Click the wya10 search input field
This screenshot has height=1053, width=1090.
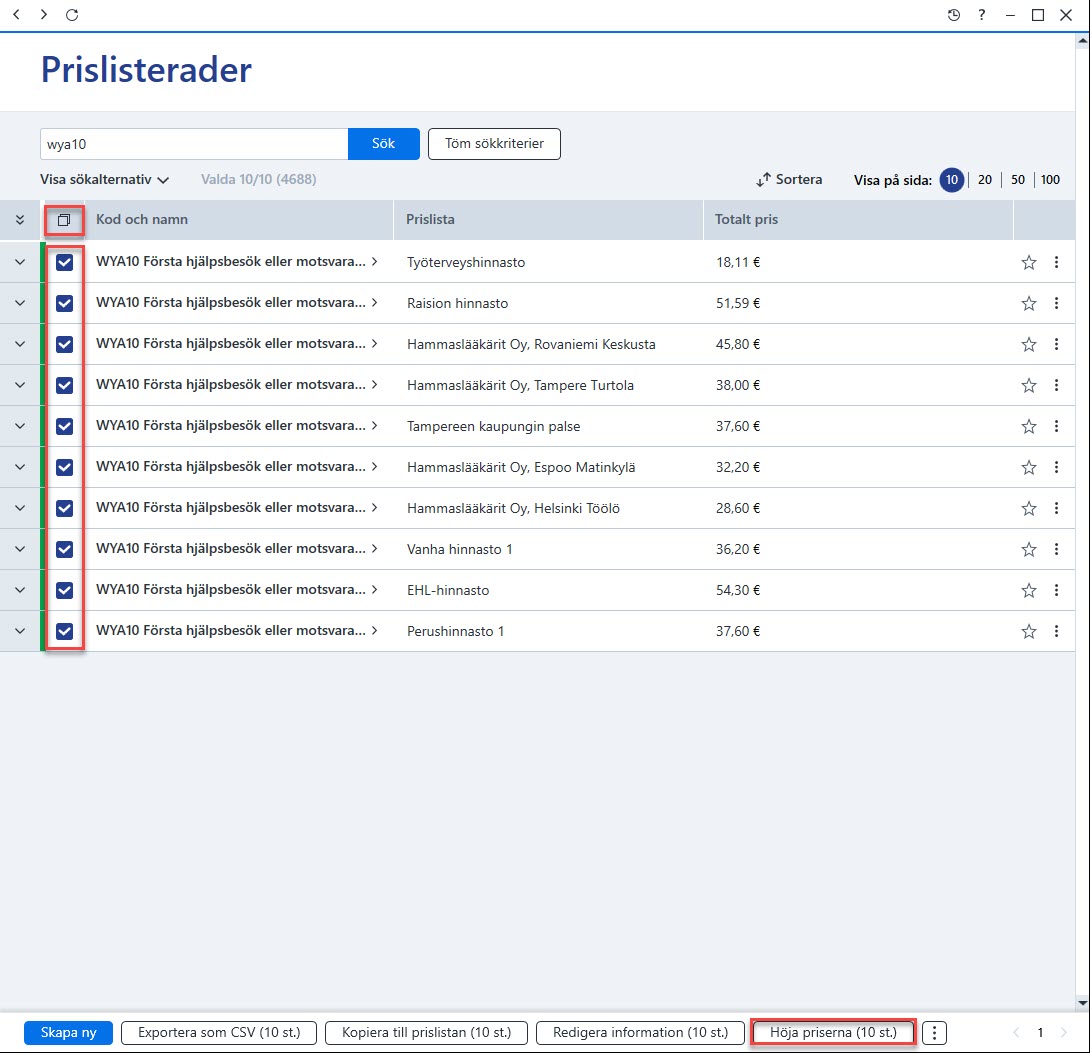(x=194, y=144)
